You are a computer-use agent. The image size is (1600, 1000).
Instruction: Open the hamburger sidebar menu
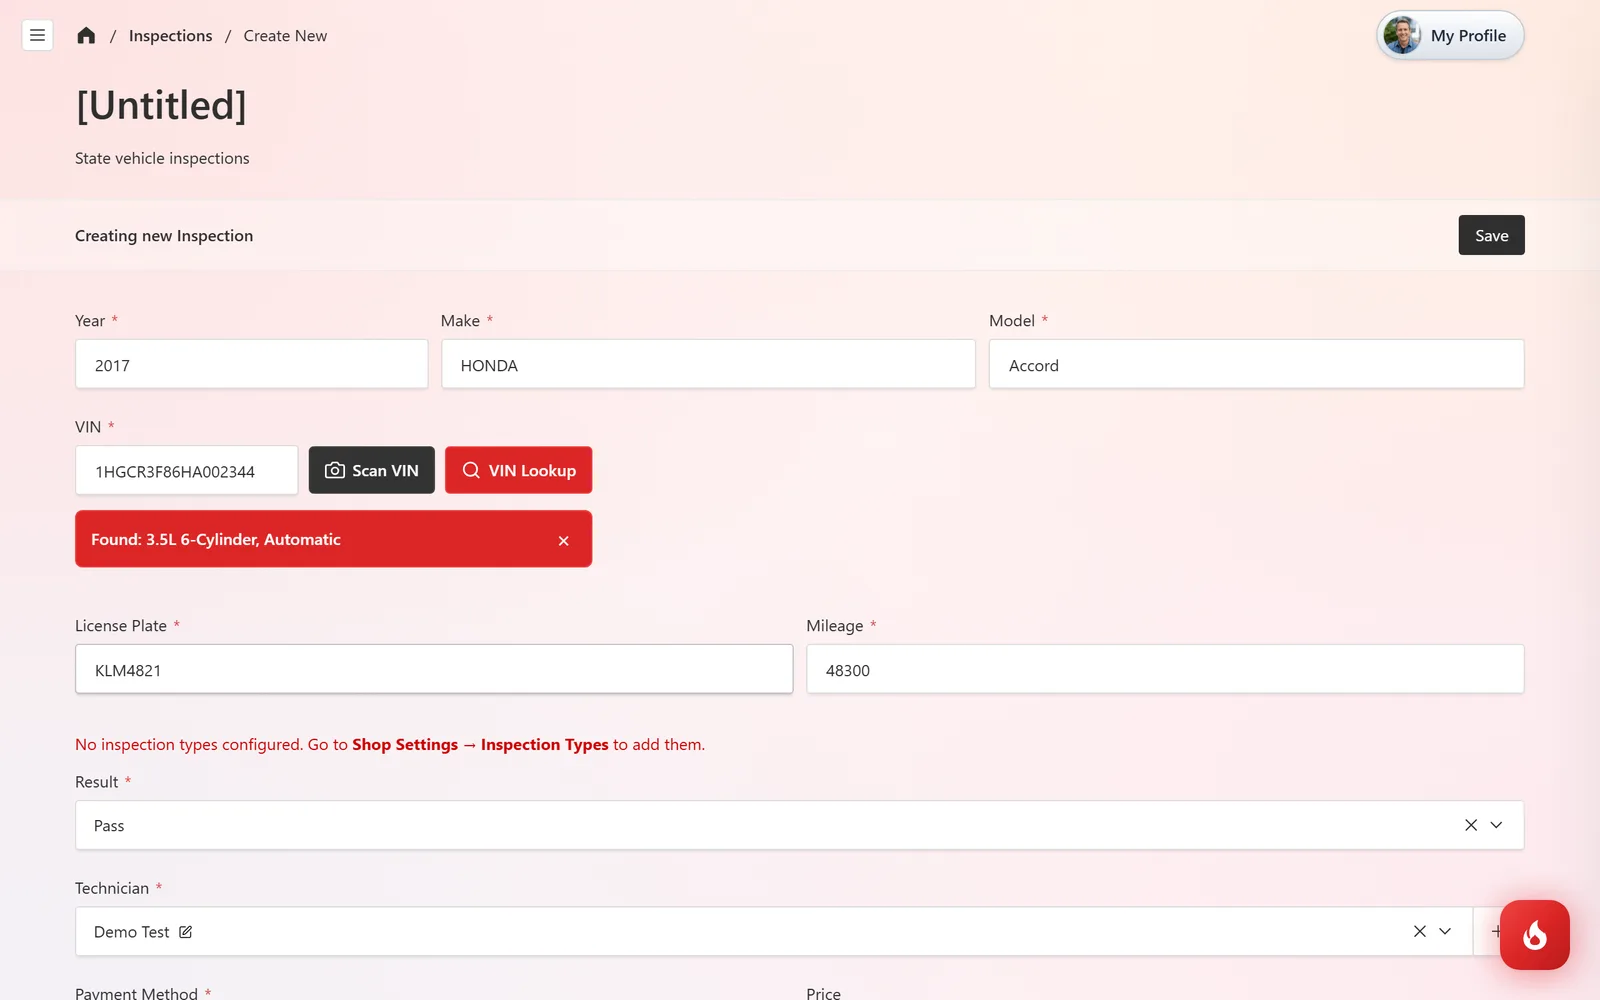[x=37, y=35]
